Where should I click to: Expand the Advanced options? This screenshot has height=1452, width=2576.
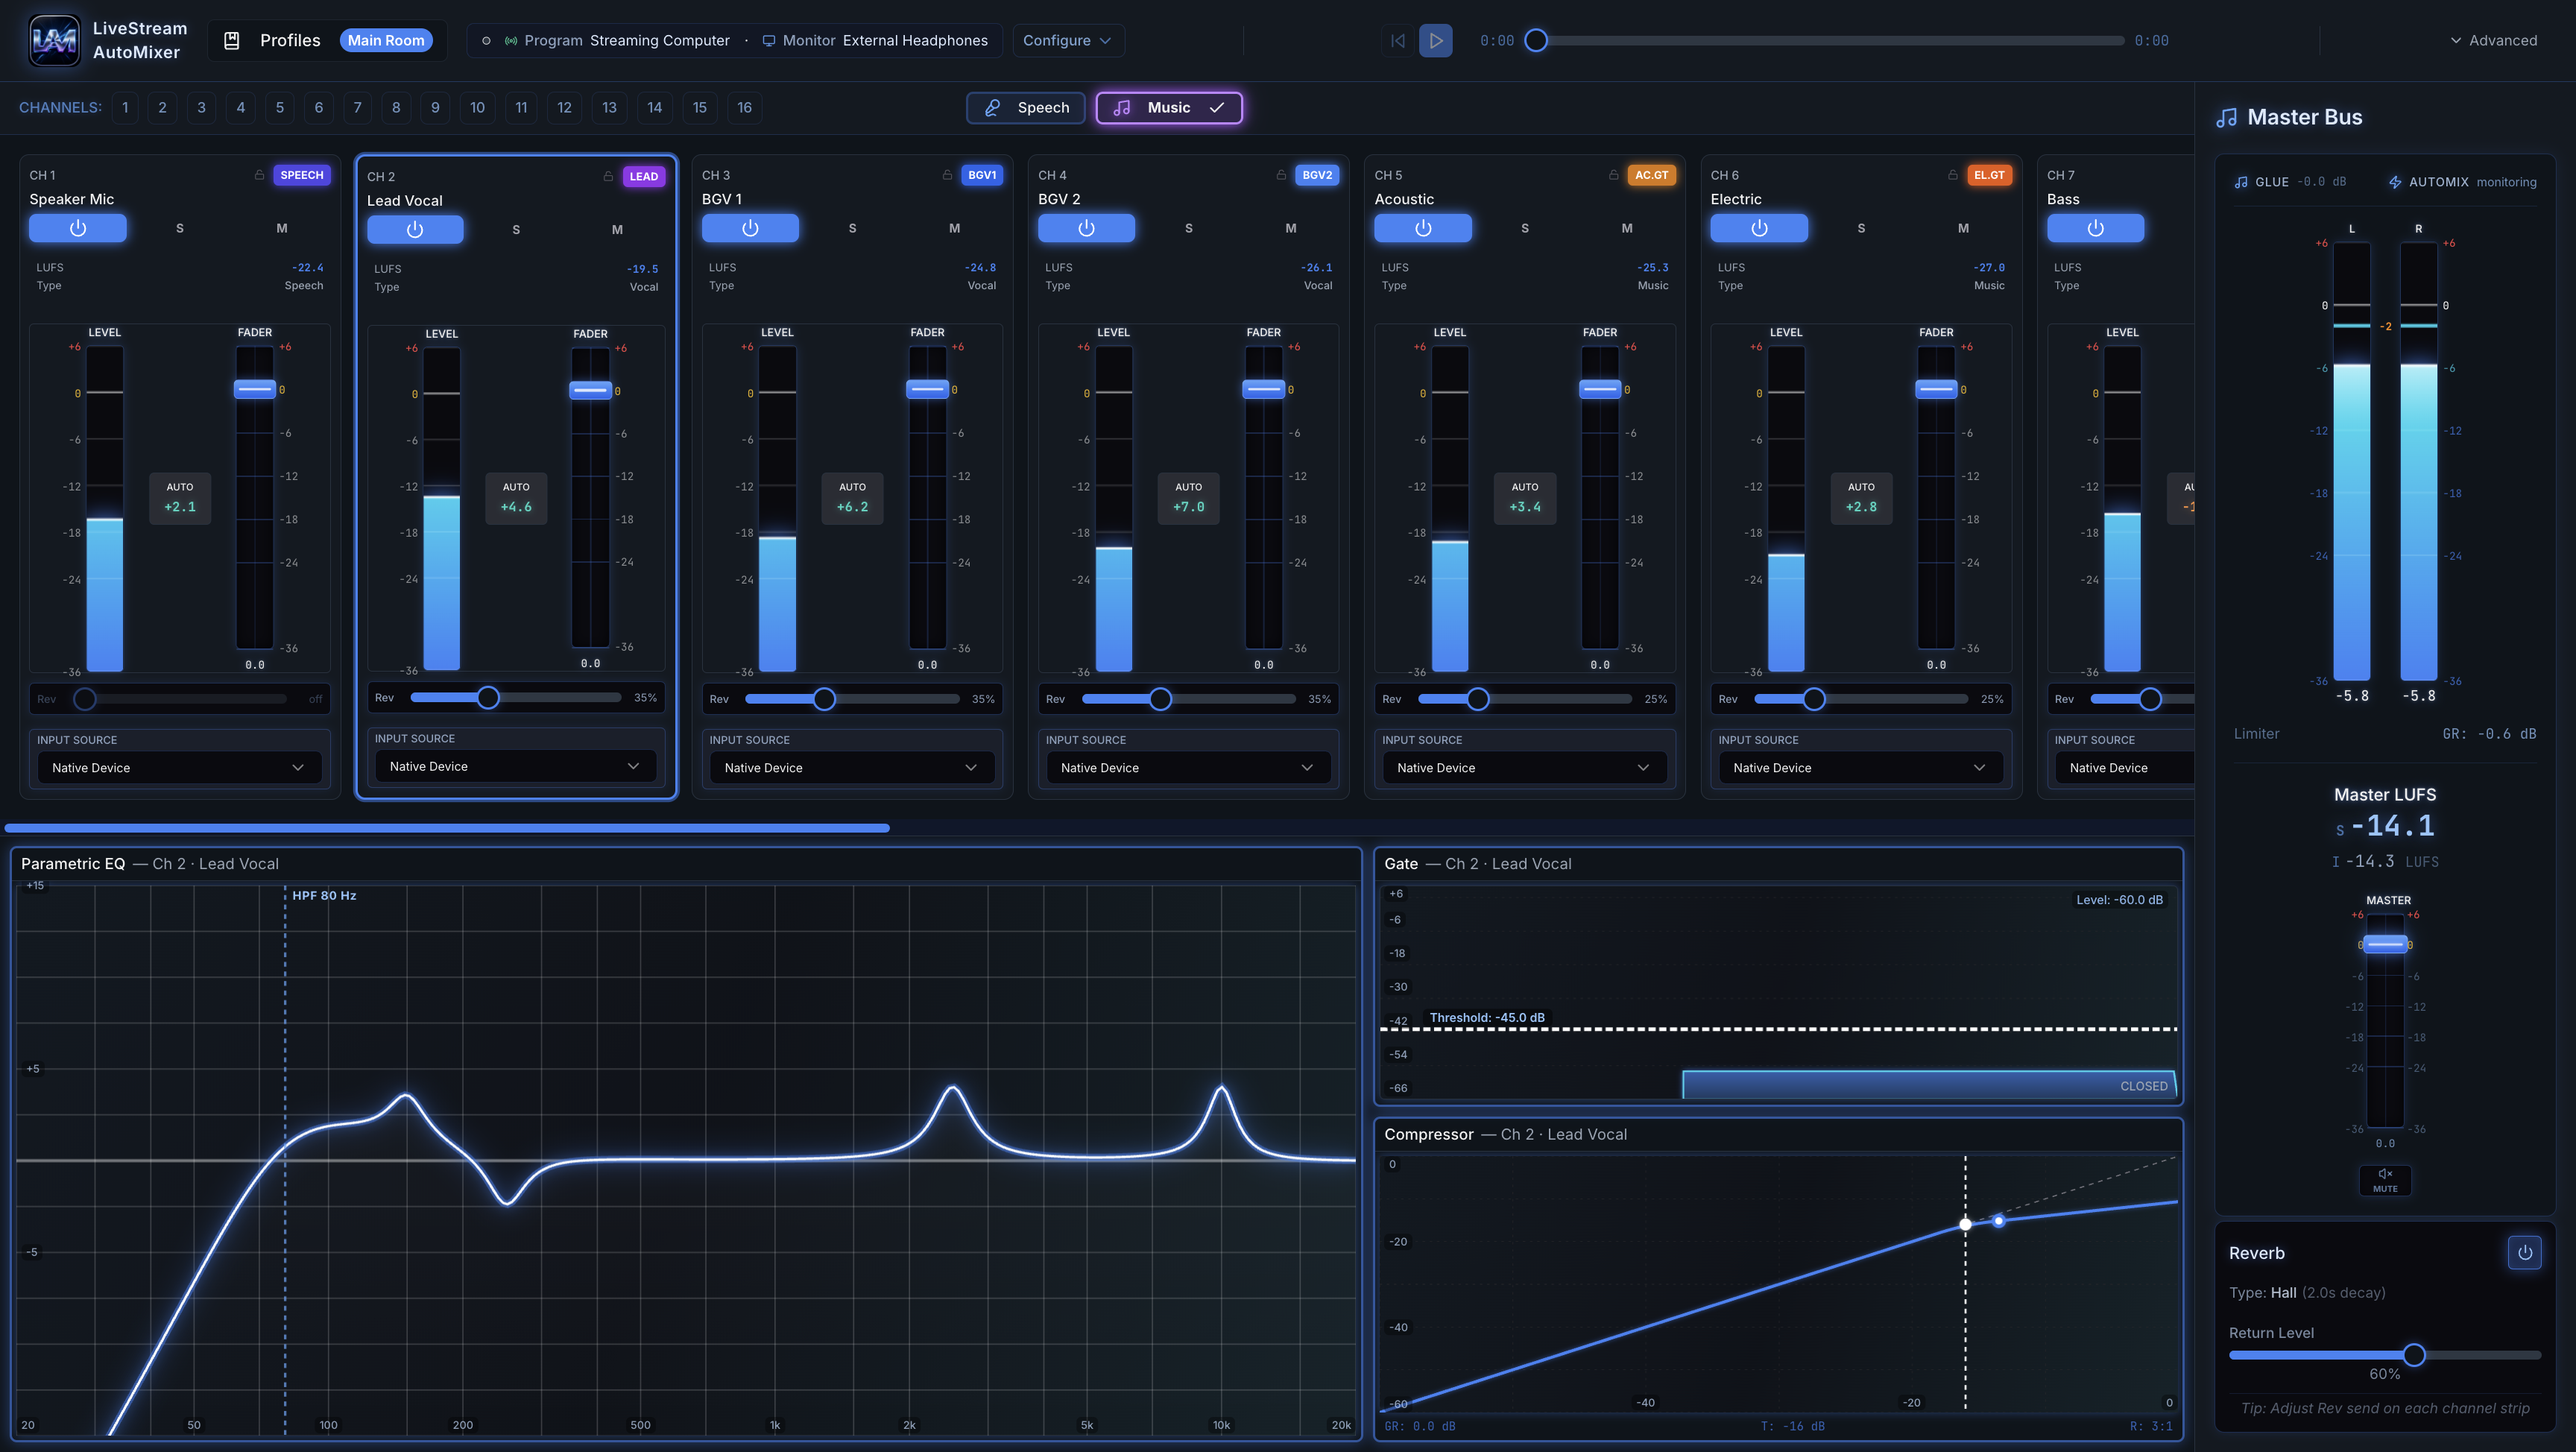[2493, 40]
